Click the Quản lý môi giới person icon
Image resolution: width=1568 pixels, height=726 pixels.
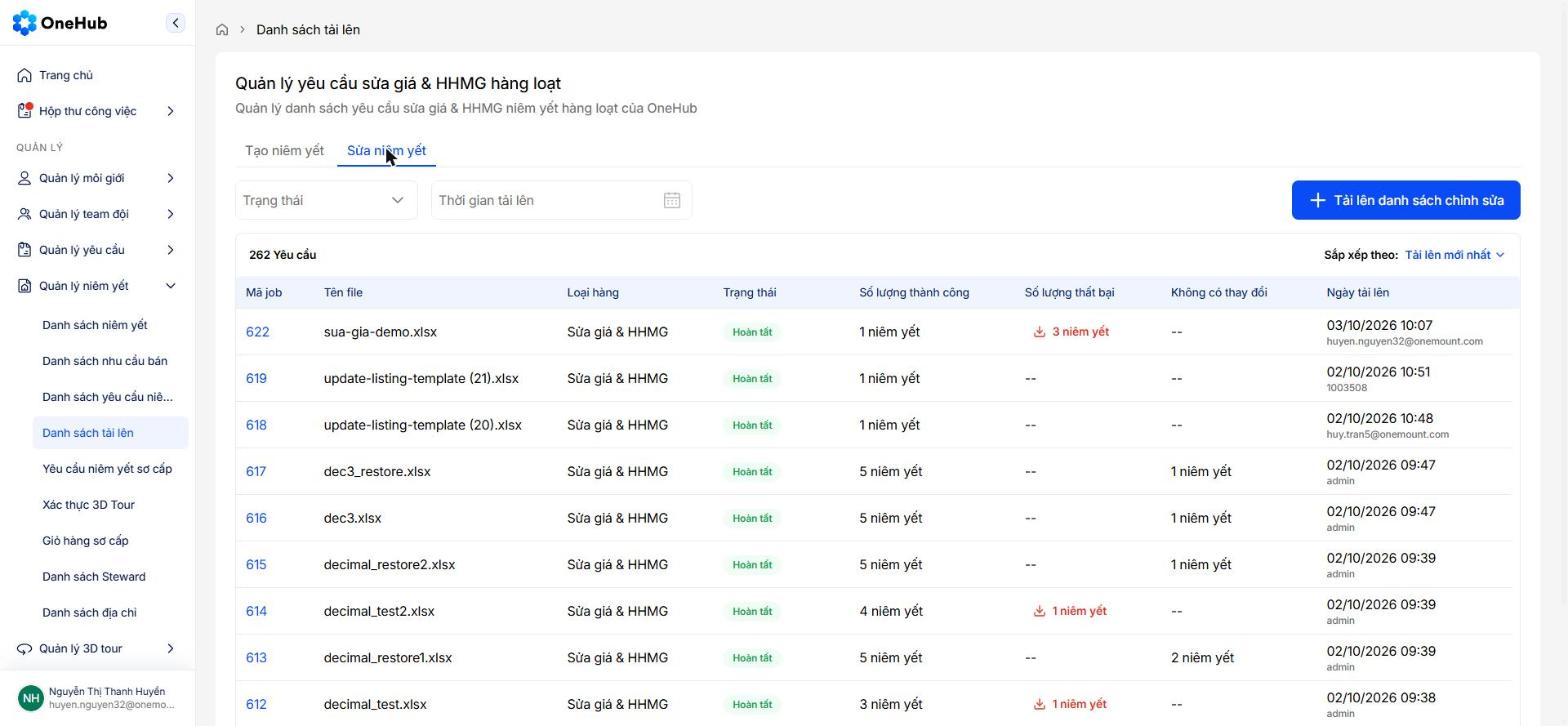(24, 178)
